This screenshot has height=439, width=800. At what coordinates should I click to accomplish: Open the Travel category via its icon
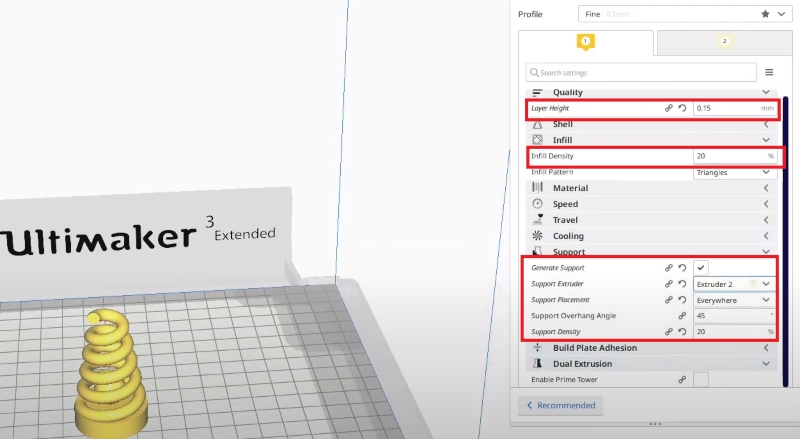coord(537,220)
